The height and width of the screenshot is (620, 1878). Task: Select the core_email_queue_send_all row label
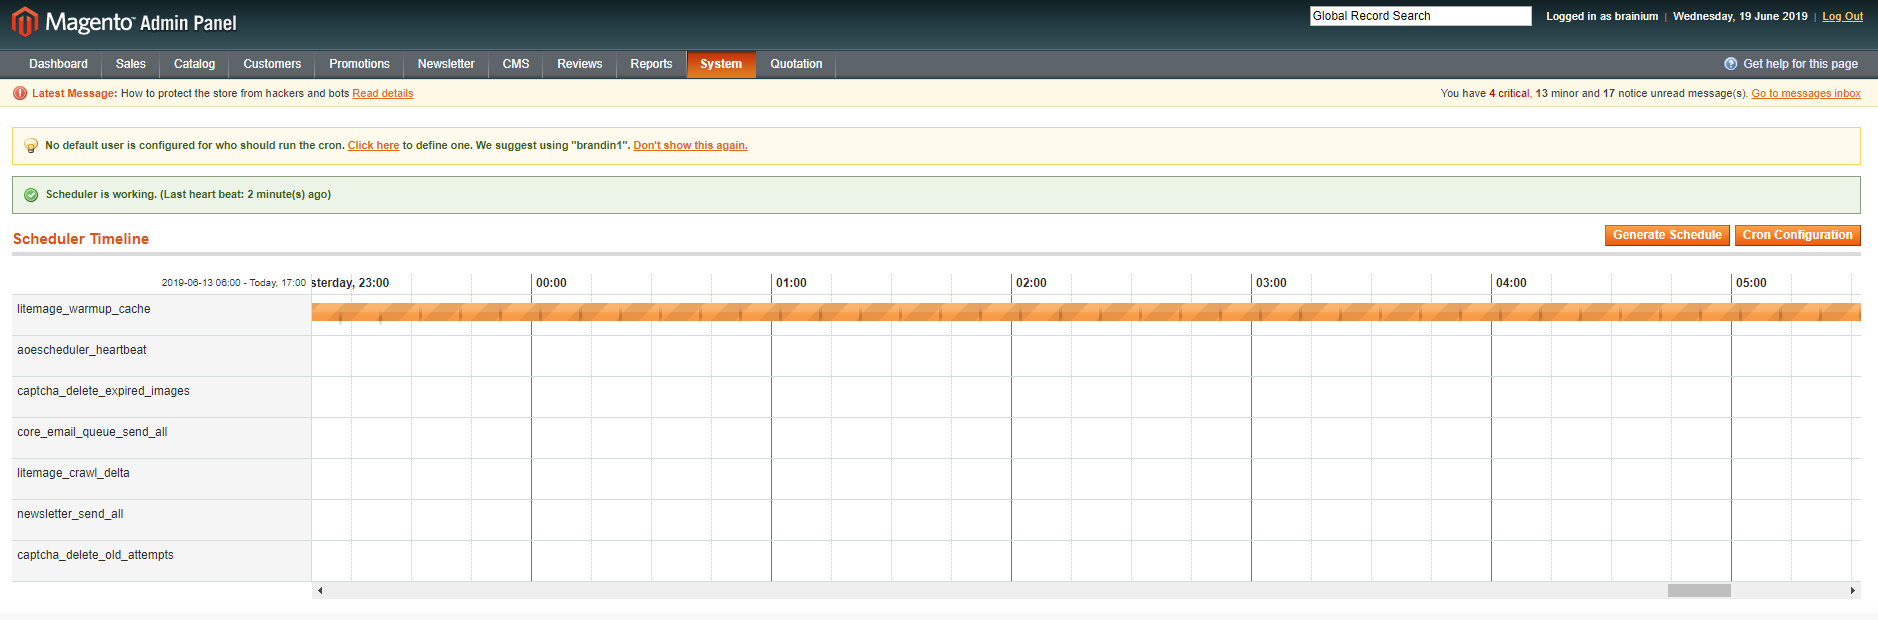(92, 432)
